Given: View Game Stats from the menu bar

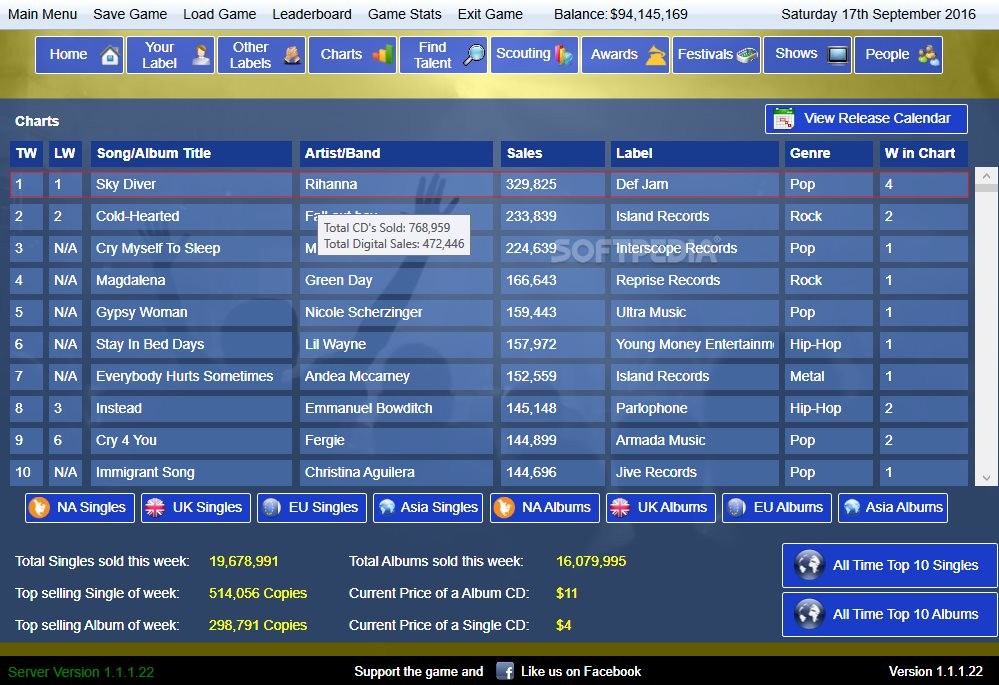Looking at the screenshot, I should click(405, 14).
